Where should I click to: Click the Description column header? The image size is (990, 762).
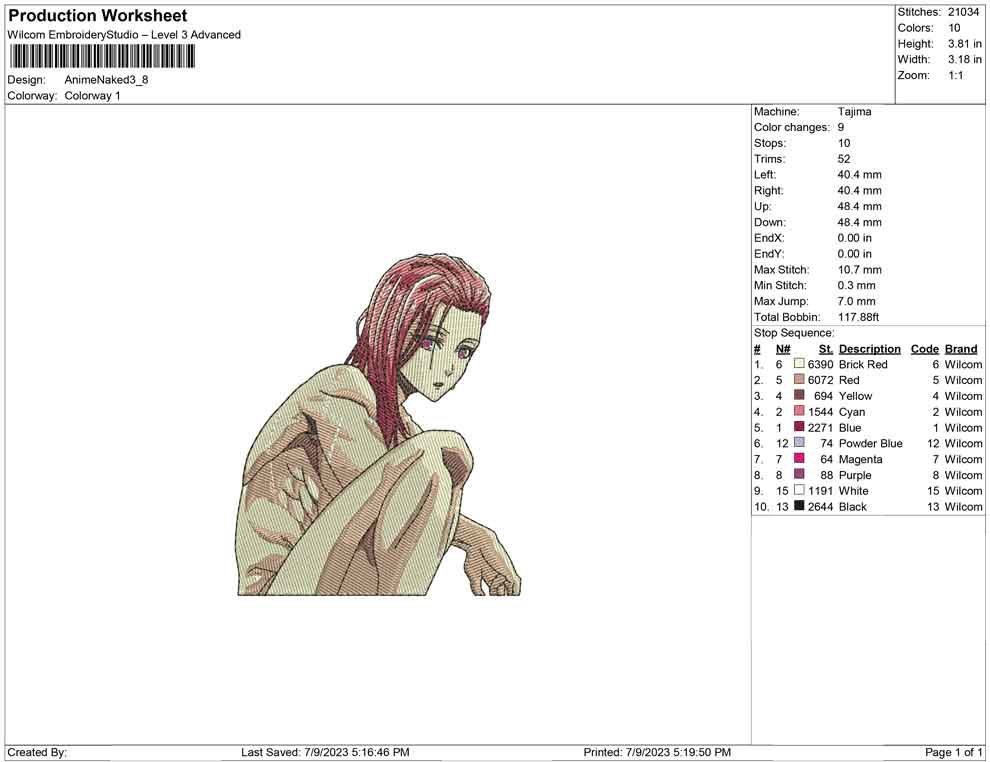coord(869,349)
